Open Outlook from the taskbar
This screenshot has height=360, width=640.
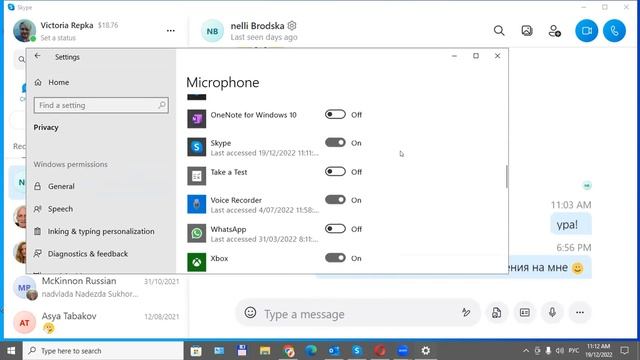point(334,351)
